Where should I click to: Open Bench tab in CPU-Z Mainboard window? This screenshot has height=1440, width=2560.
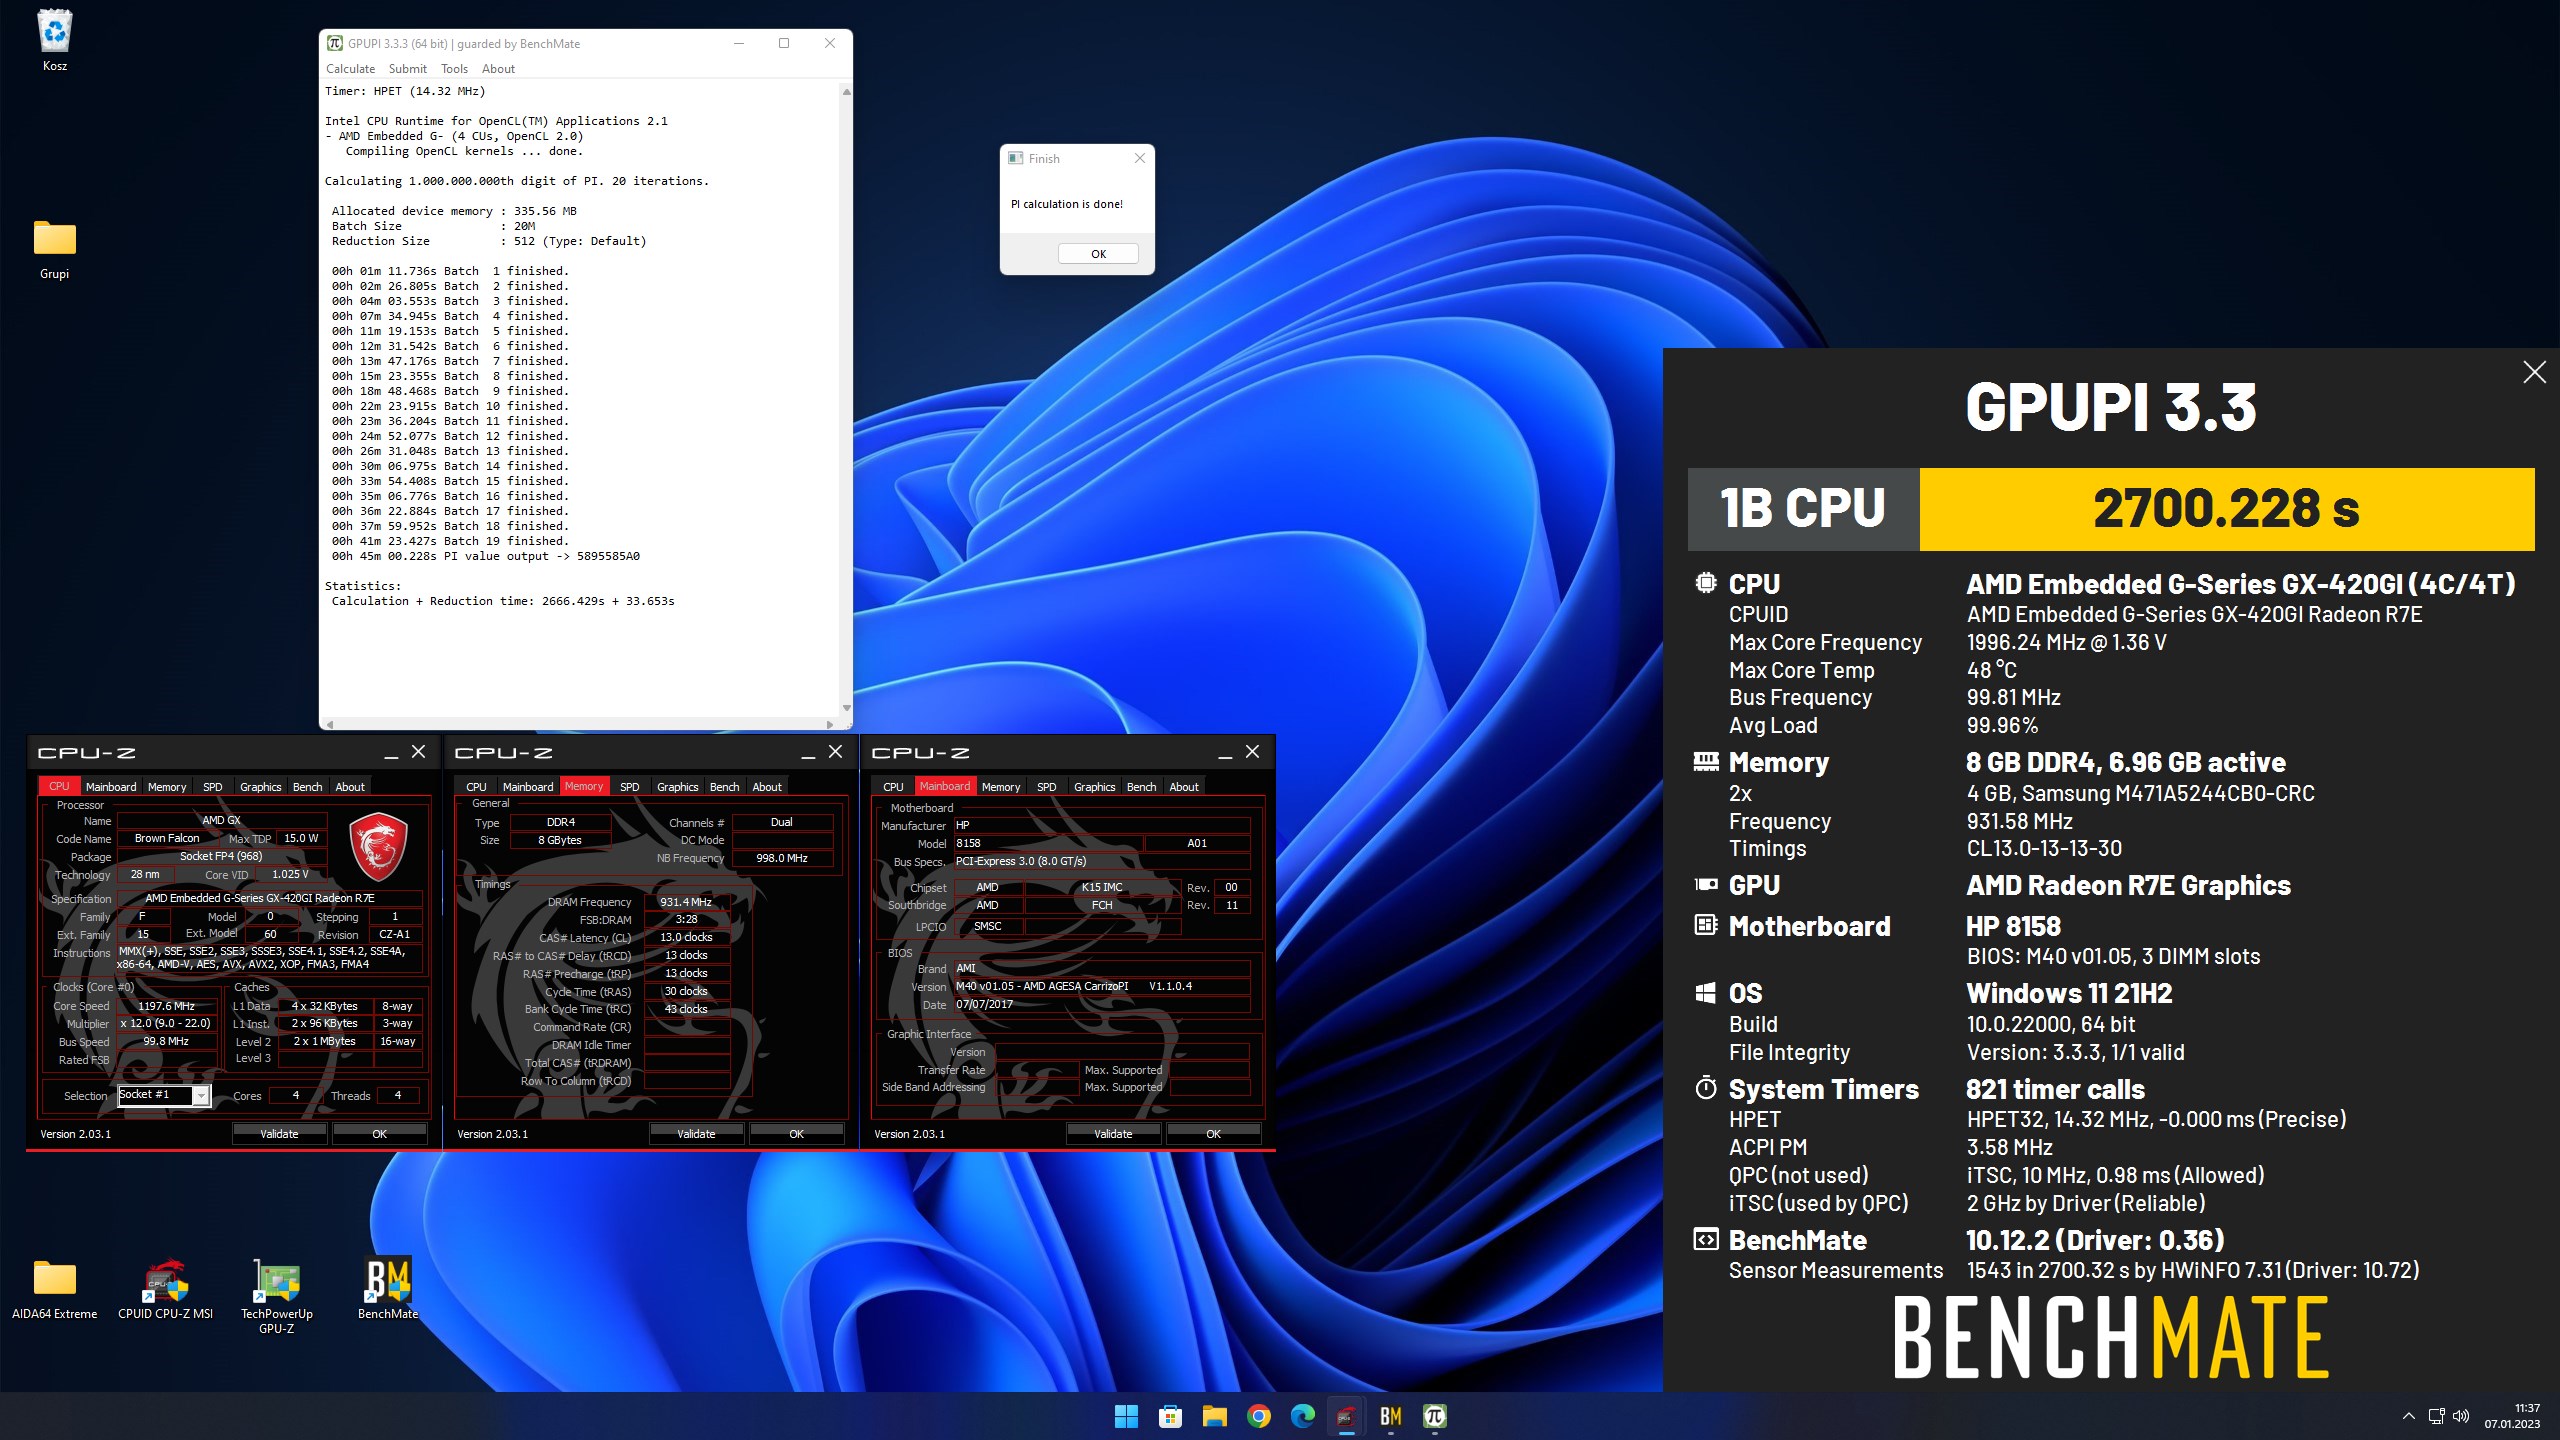(x=1141, y=787)
